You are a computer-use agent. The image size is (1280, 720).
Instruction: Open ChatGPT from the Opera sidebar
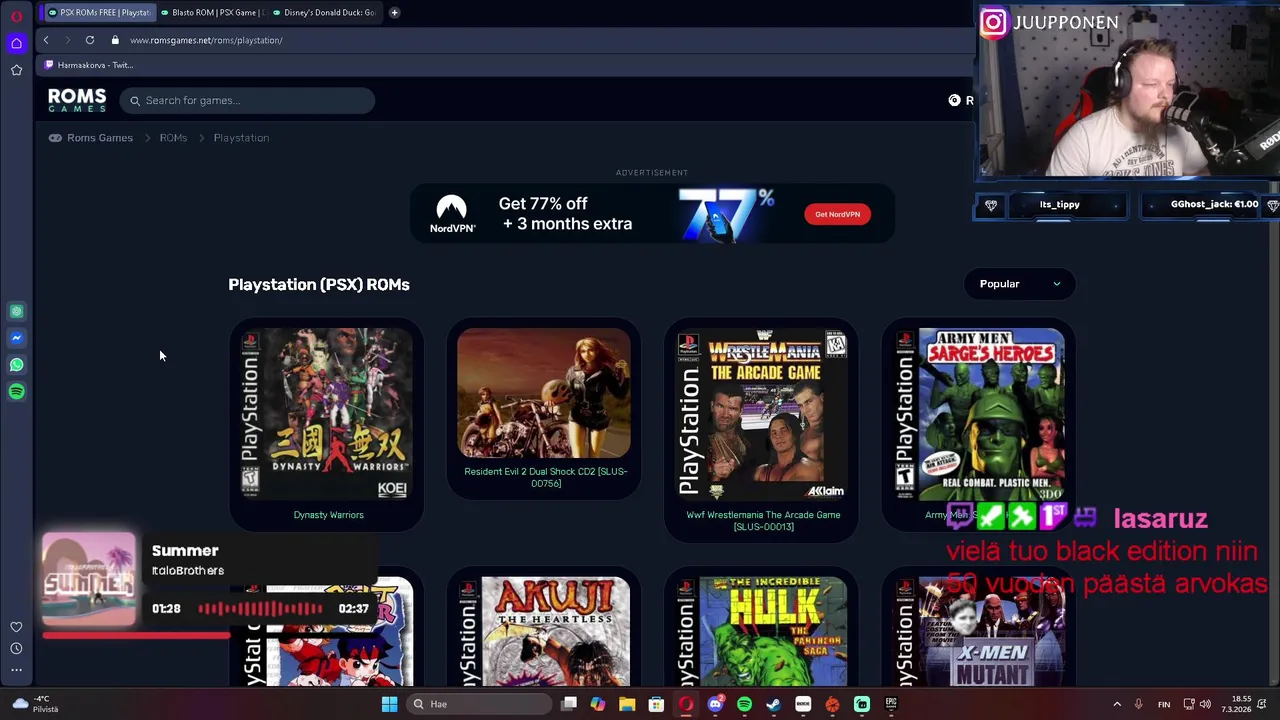pos(16,312)
